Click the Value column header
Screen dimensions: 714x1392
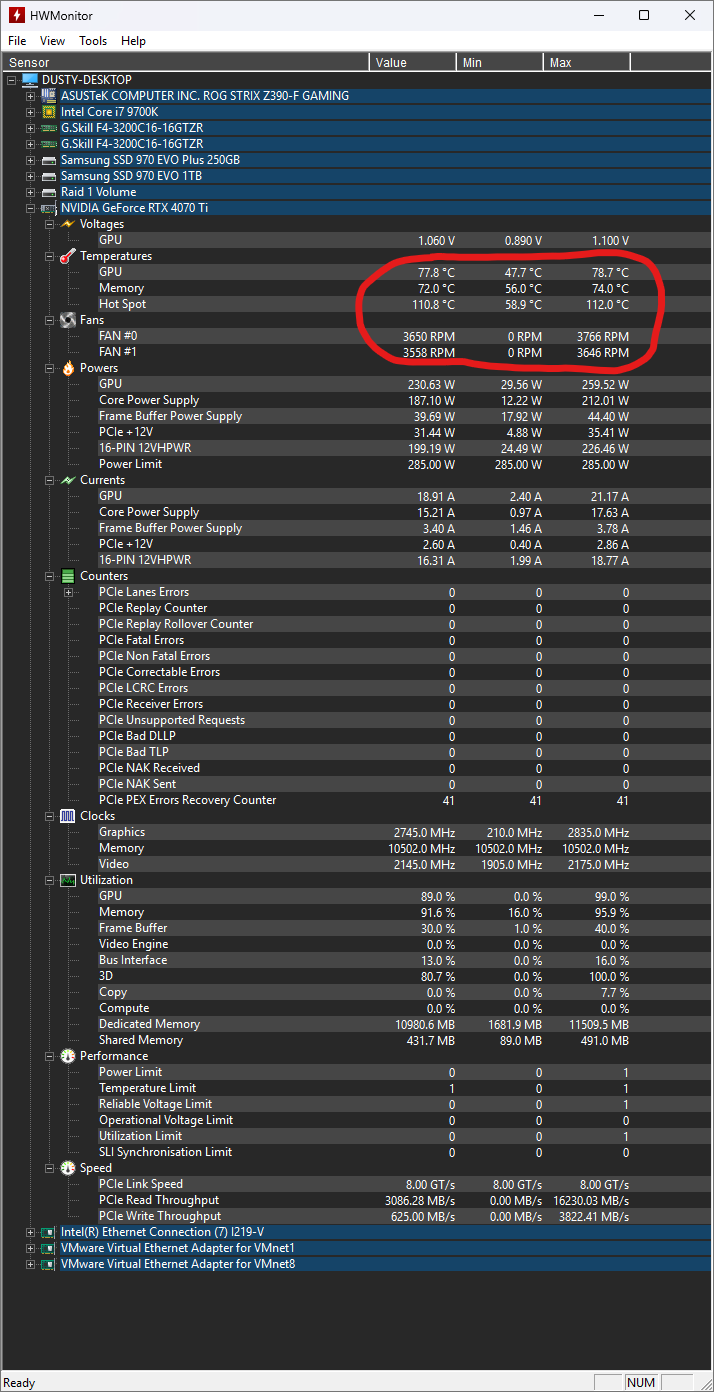pyautogui.click(x=413, y=62)
